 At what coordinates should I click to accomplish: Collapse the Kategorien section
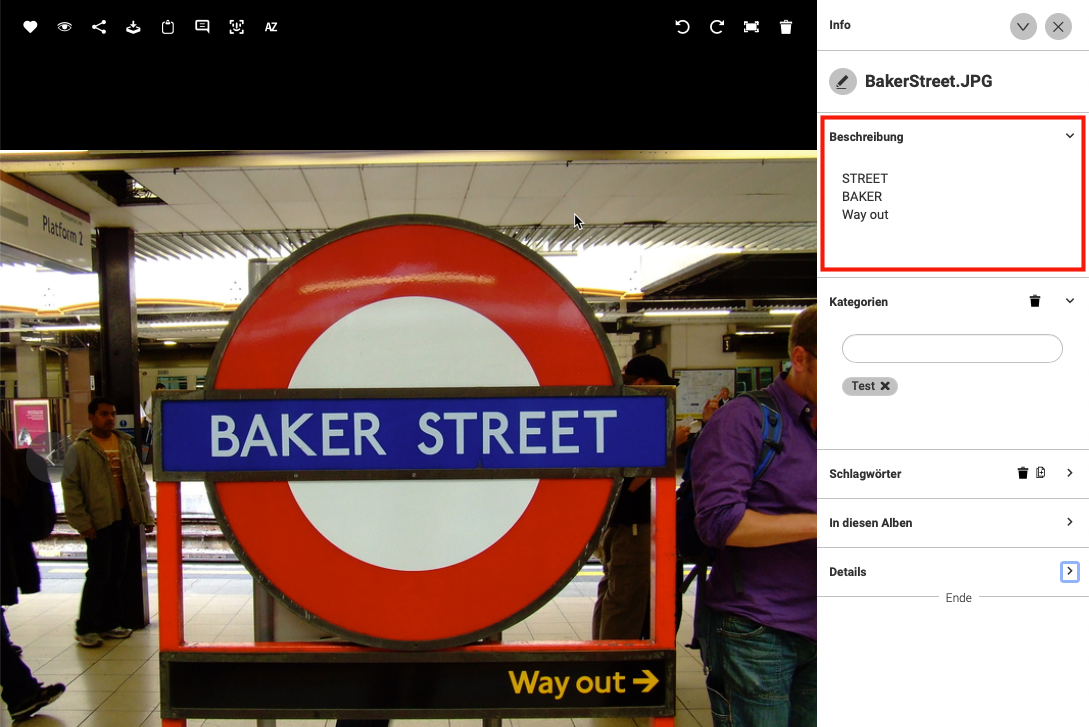[x=1070, y=301]
